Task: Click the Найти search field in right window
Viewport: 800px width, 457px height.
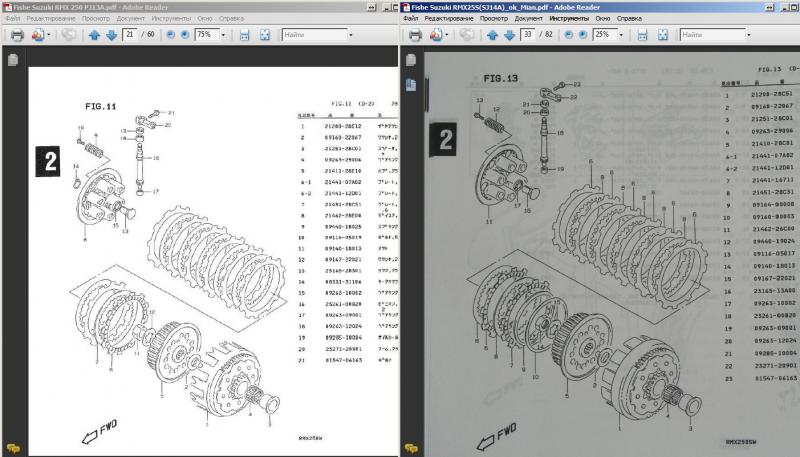Action: pyautogui.click(x=712, y=35)
